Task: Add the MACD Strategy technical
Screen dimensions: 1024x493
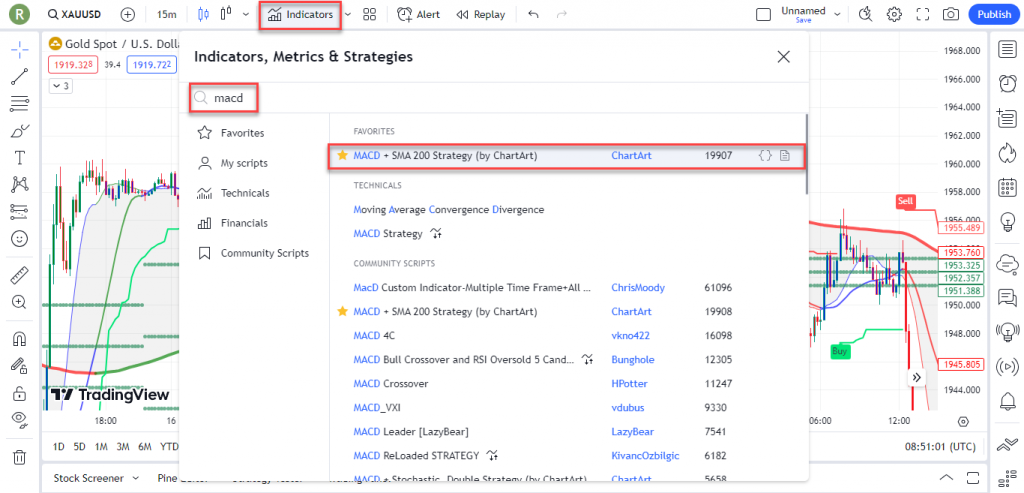Action: pyautogui.click(x=388, y=233)
